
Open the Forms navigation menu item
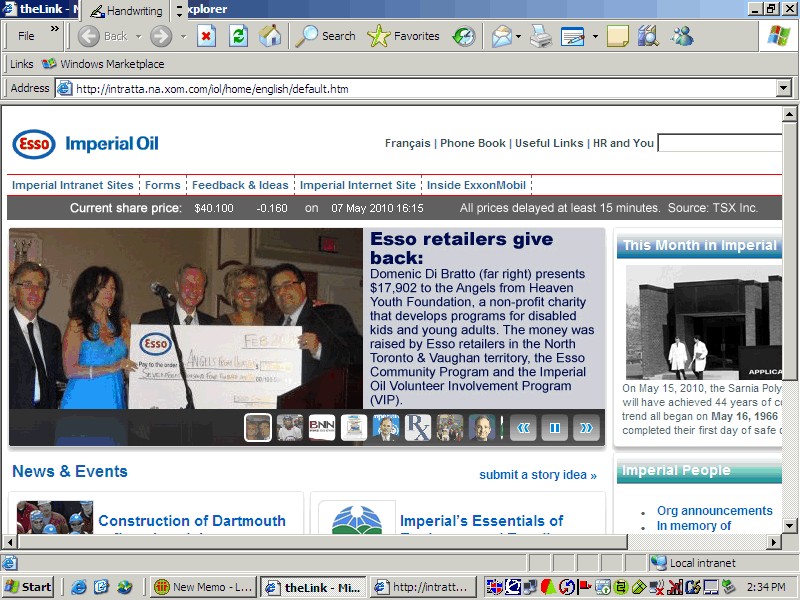coord(163,185)
